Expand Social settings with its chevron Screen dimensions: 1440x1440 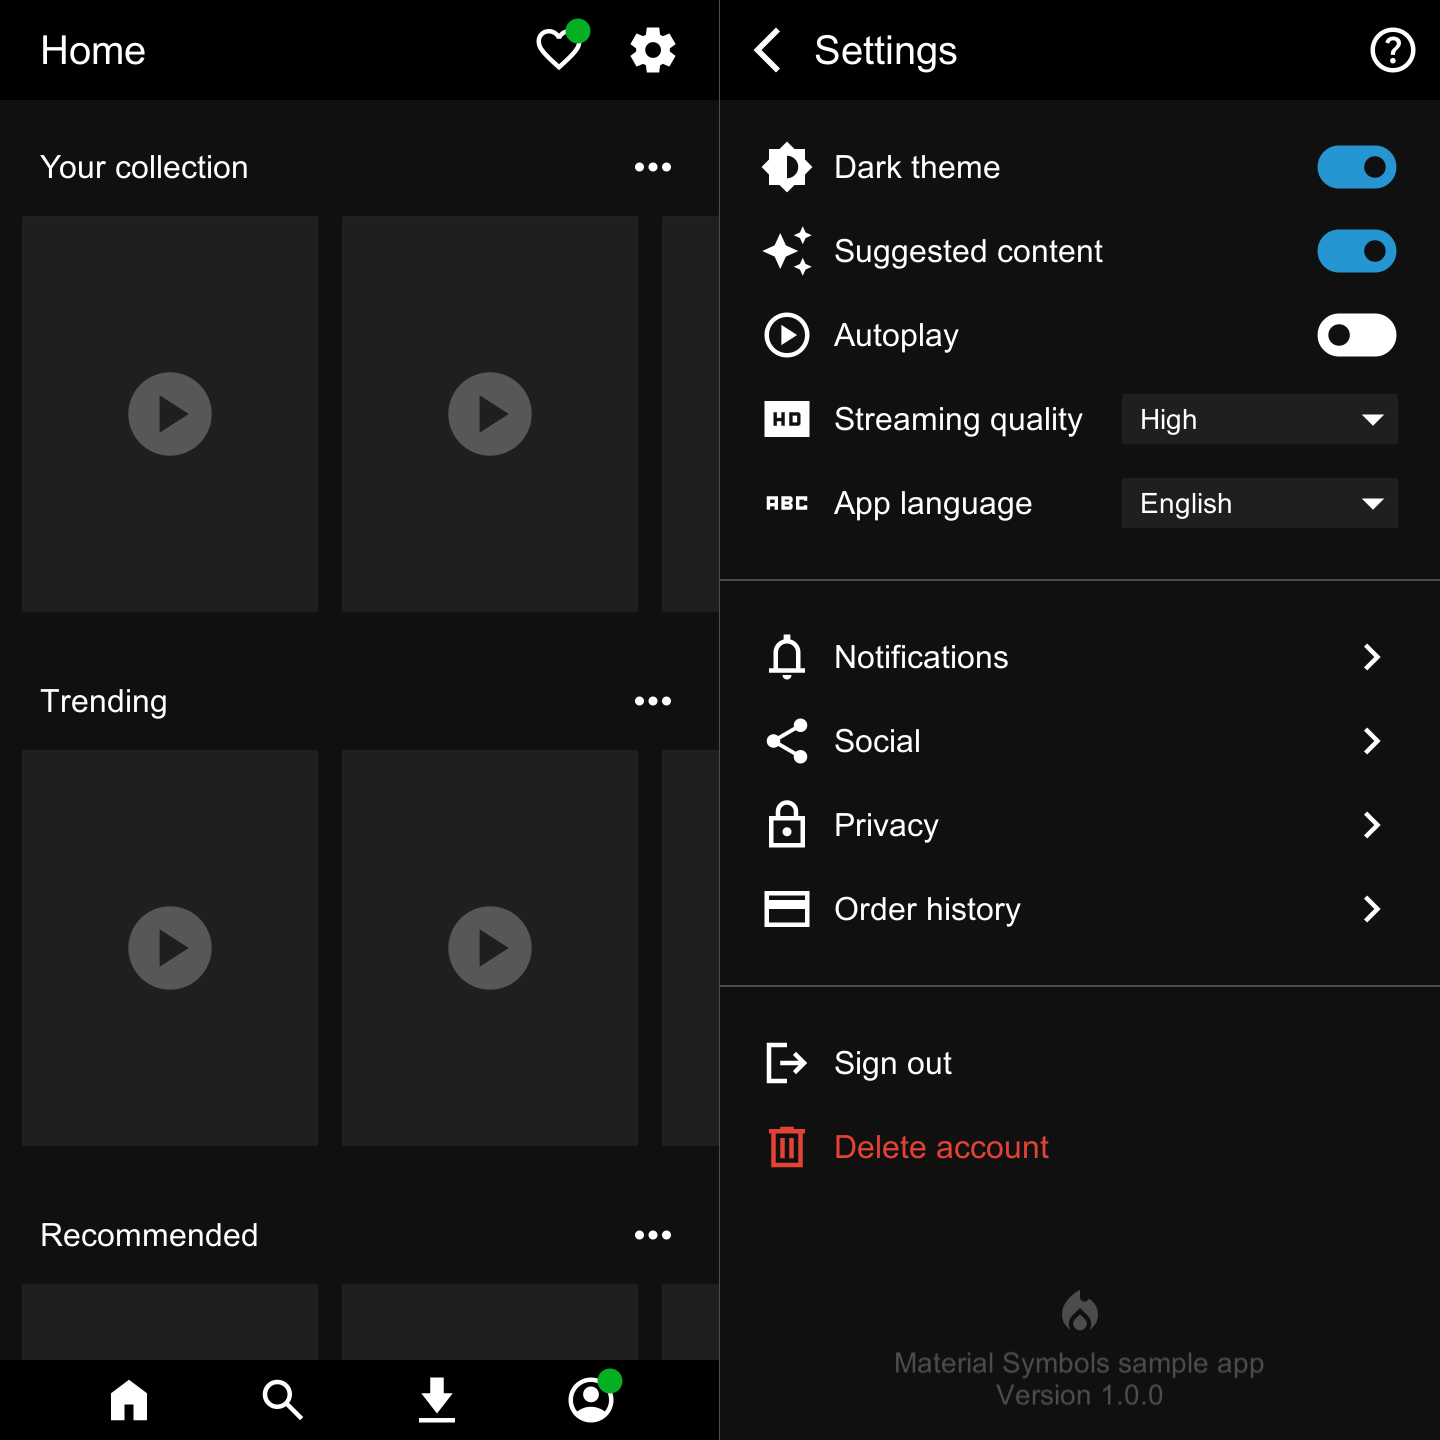pyautogui.click(x=1372, y=741)
